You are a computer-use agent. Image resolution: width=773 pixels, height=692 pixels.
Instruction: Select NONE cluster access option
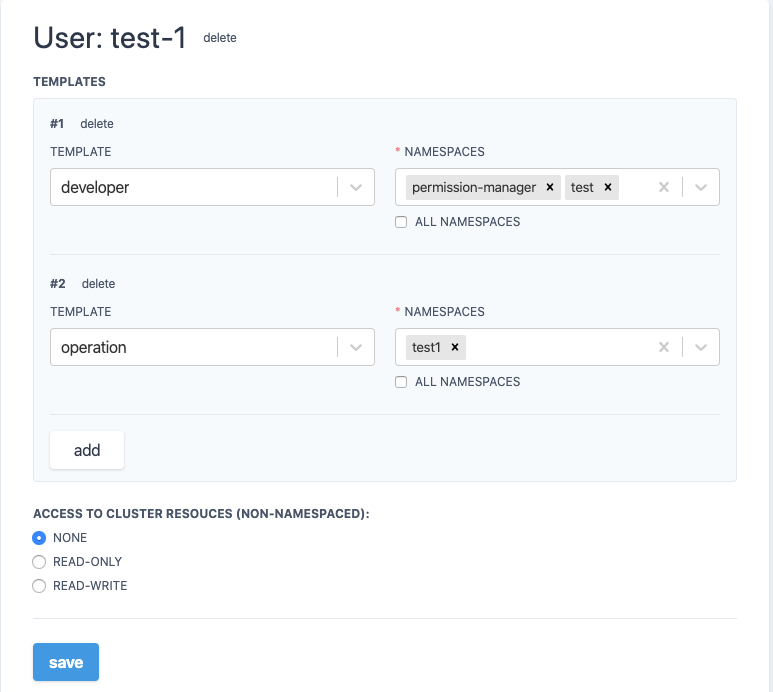pyautogui.click(x=40, y=538)
